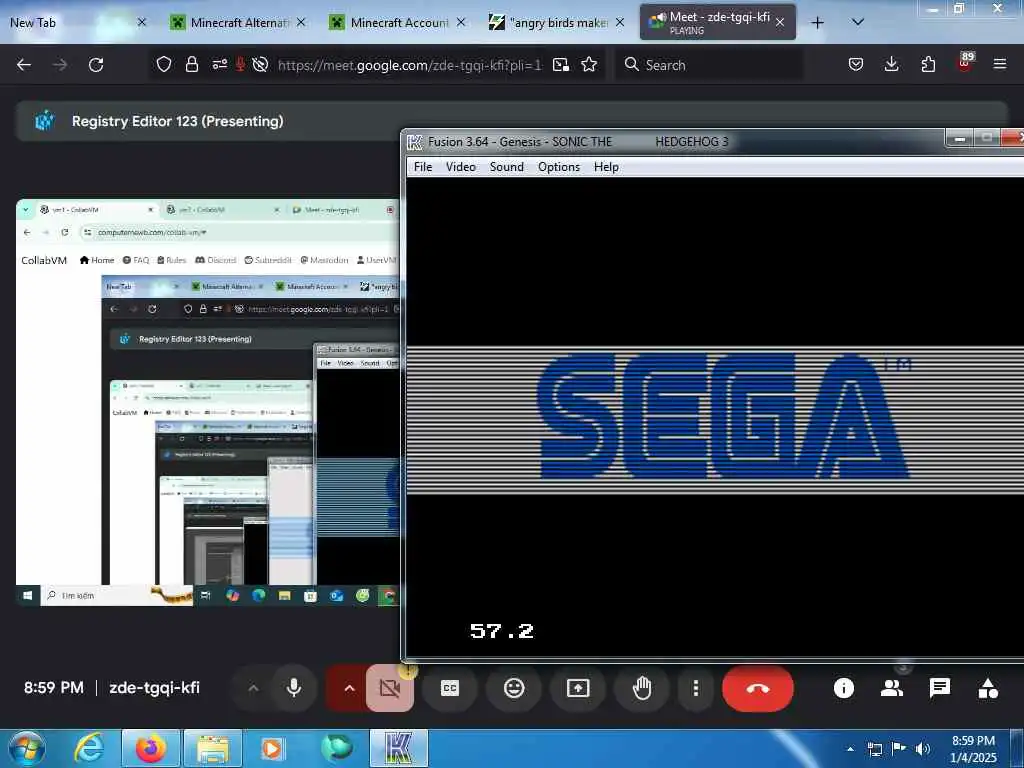
Task: Open Windows Media Player in the taskbar
Action: (x=271, y=748)
